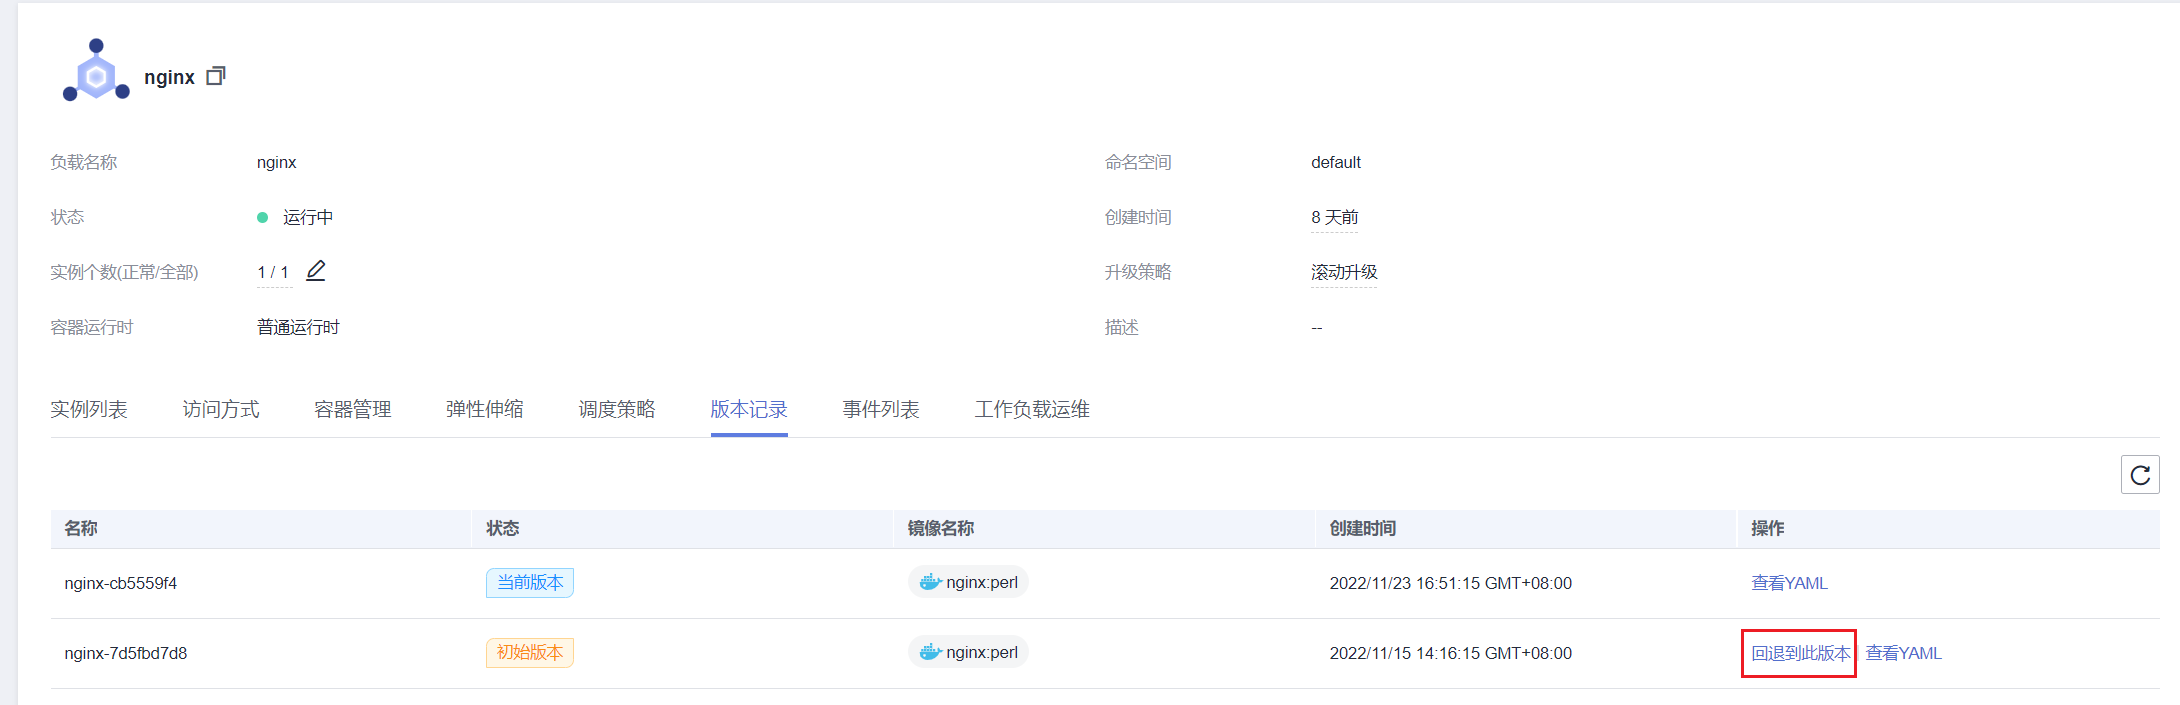The image size is (2180, 705).
Task: Edit the instance count with pencil icon
Action: (316, 271)
